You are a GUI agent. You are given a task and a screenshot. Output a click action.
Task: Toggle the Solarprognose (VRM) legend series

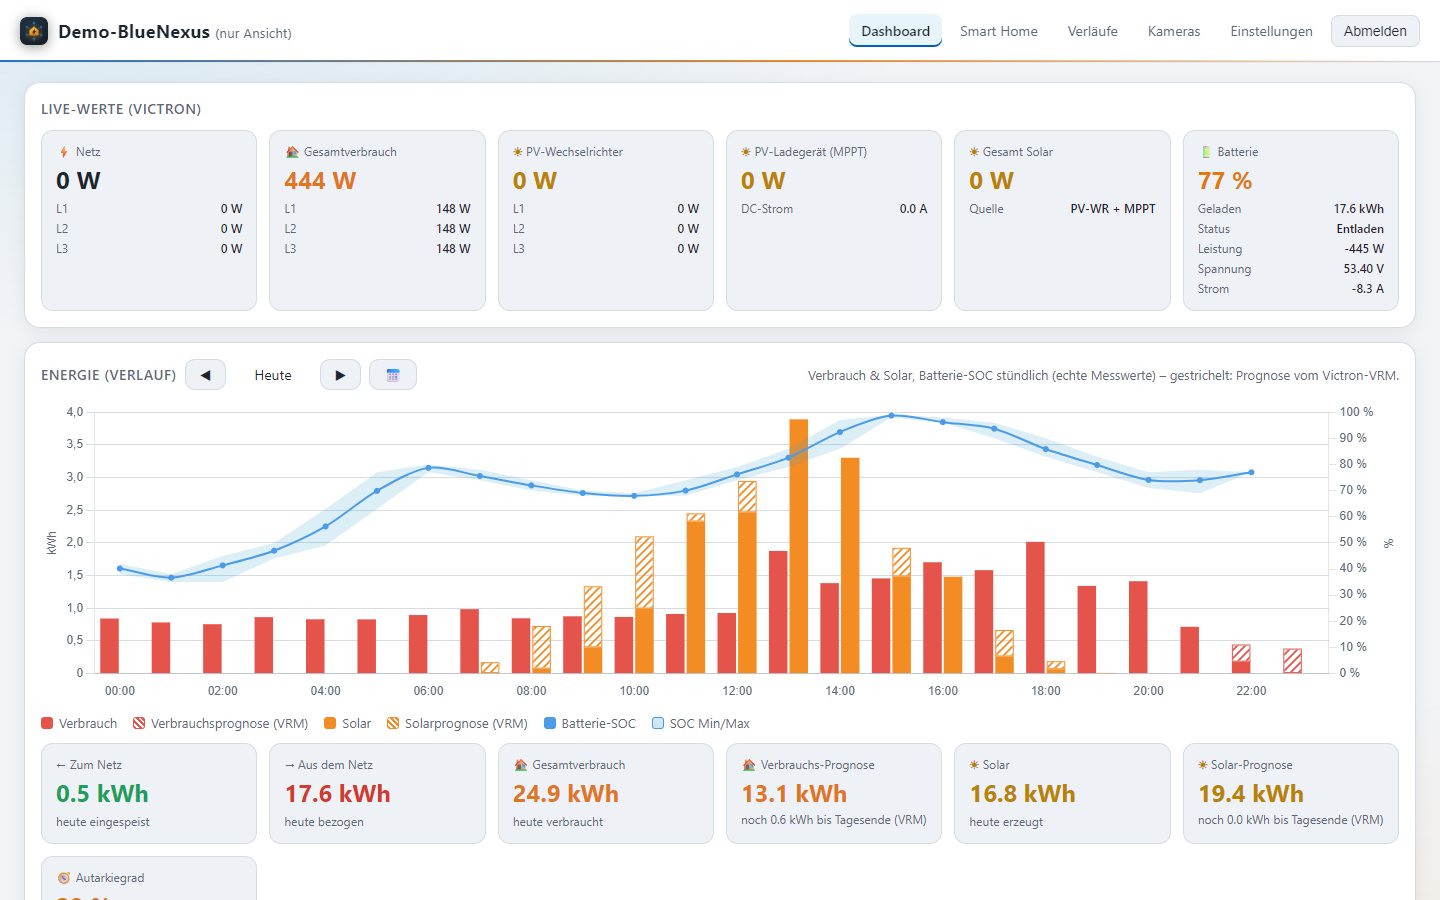click(456, 723)
